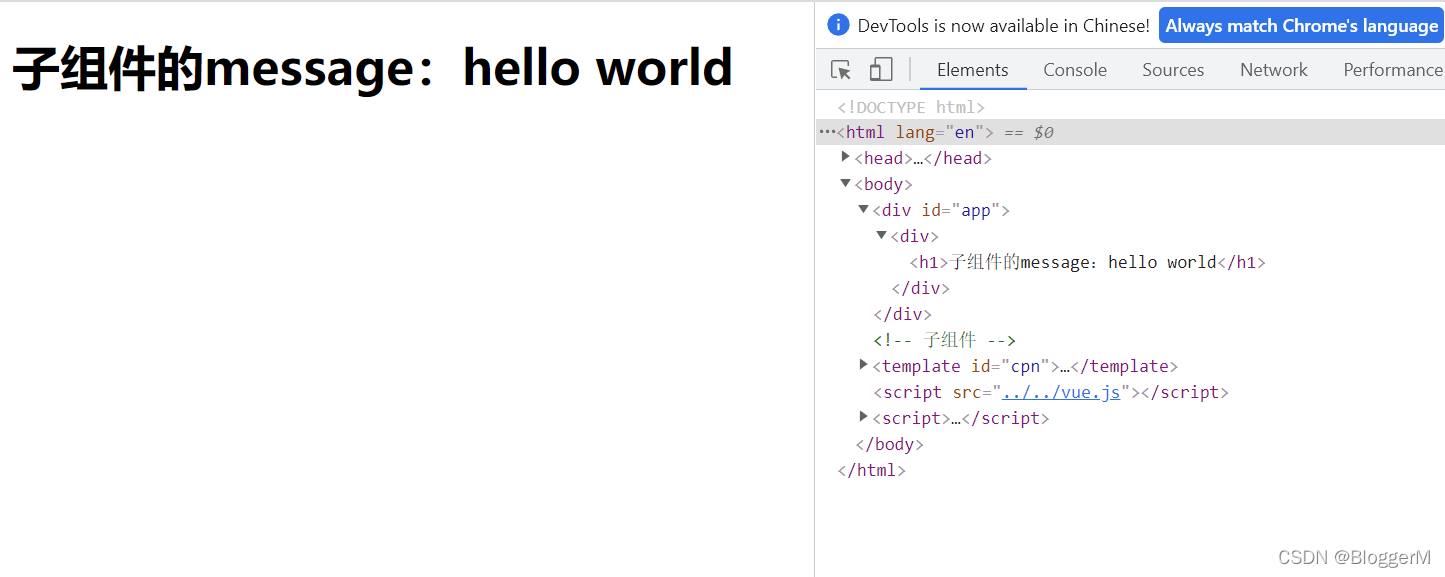Collapse the div id="app" node
The height and width of the screenshot is (577, 1445).
(864, 209)
